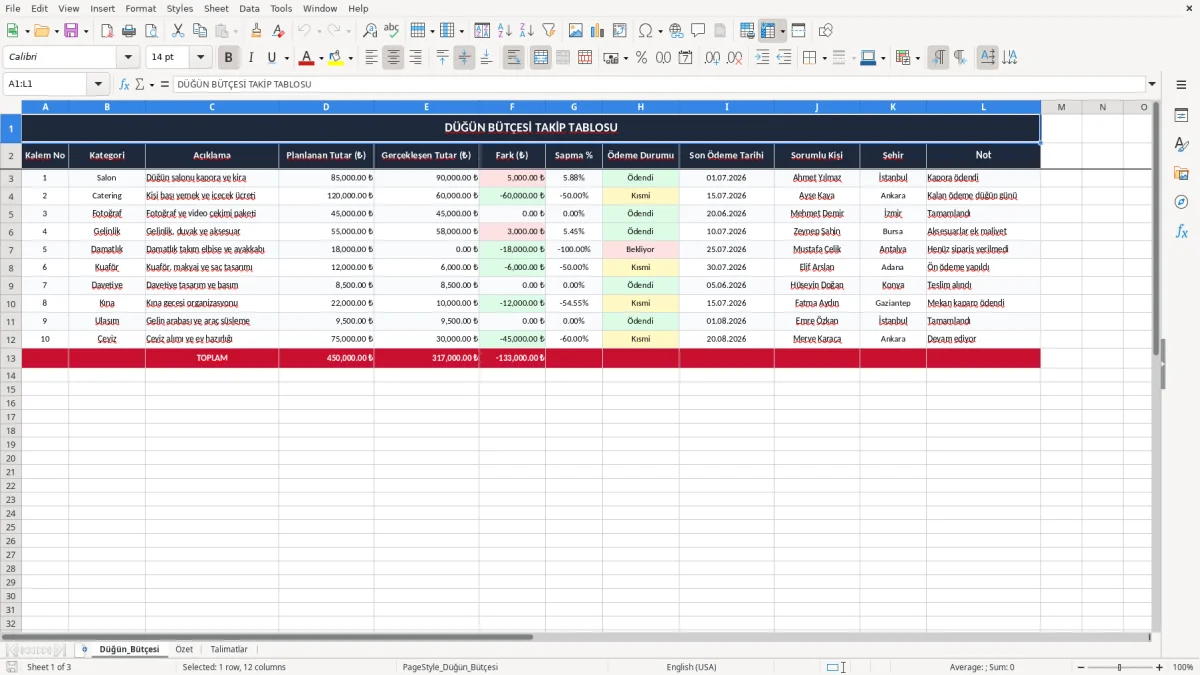Open the font size dropdown
The image size is (1200, 675).
click(x=200, y=58)
